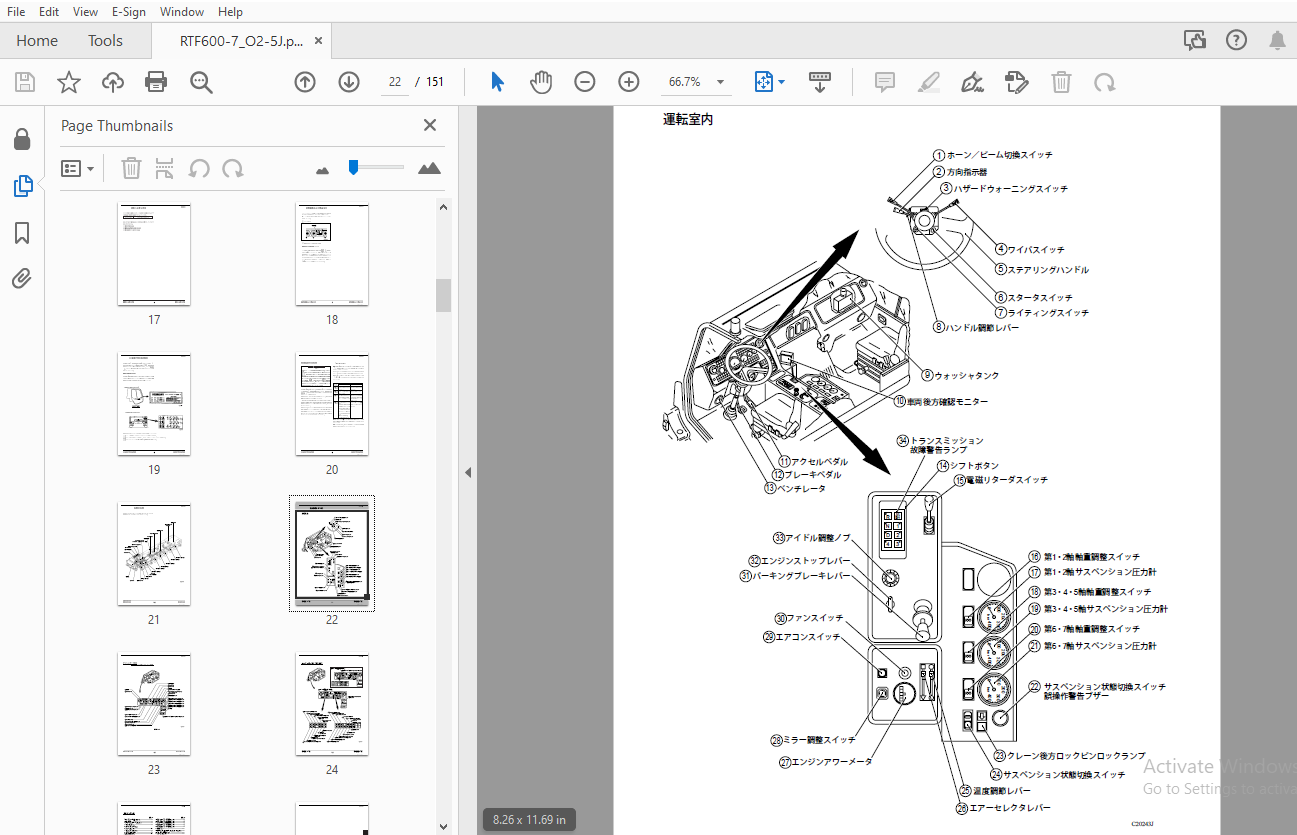Open the Attachments paperclip panel

[x=22, y=279]
